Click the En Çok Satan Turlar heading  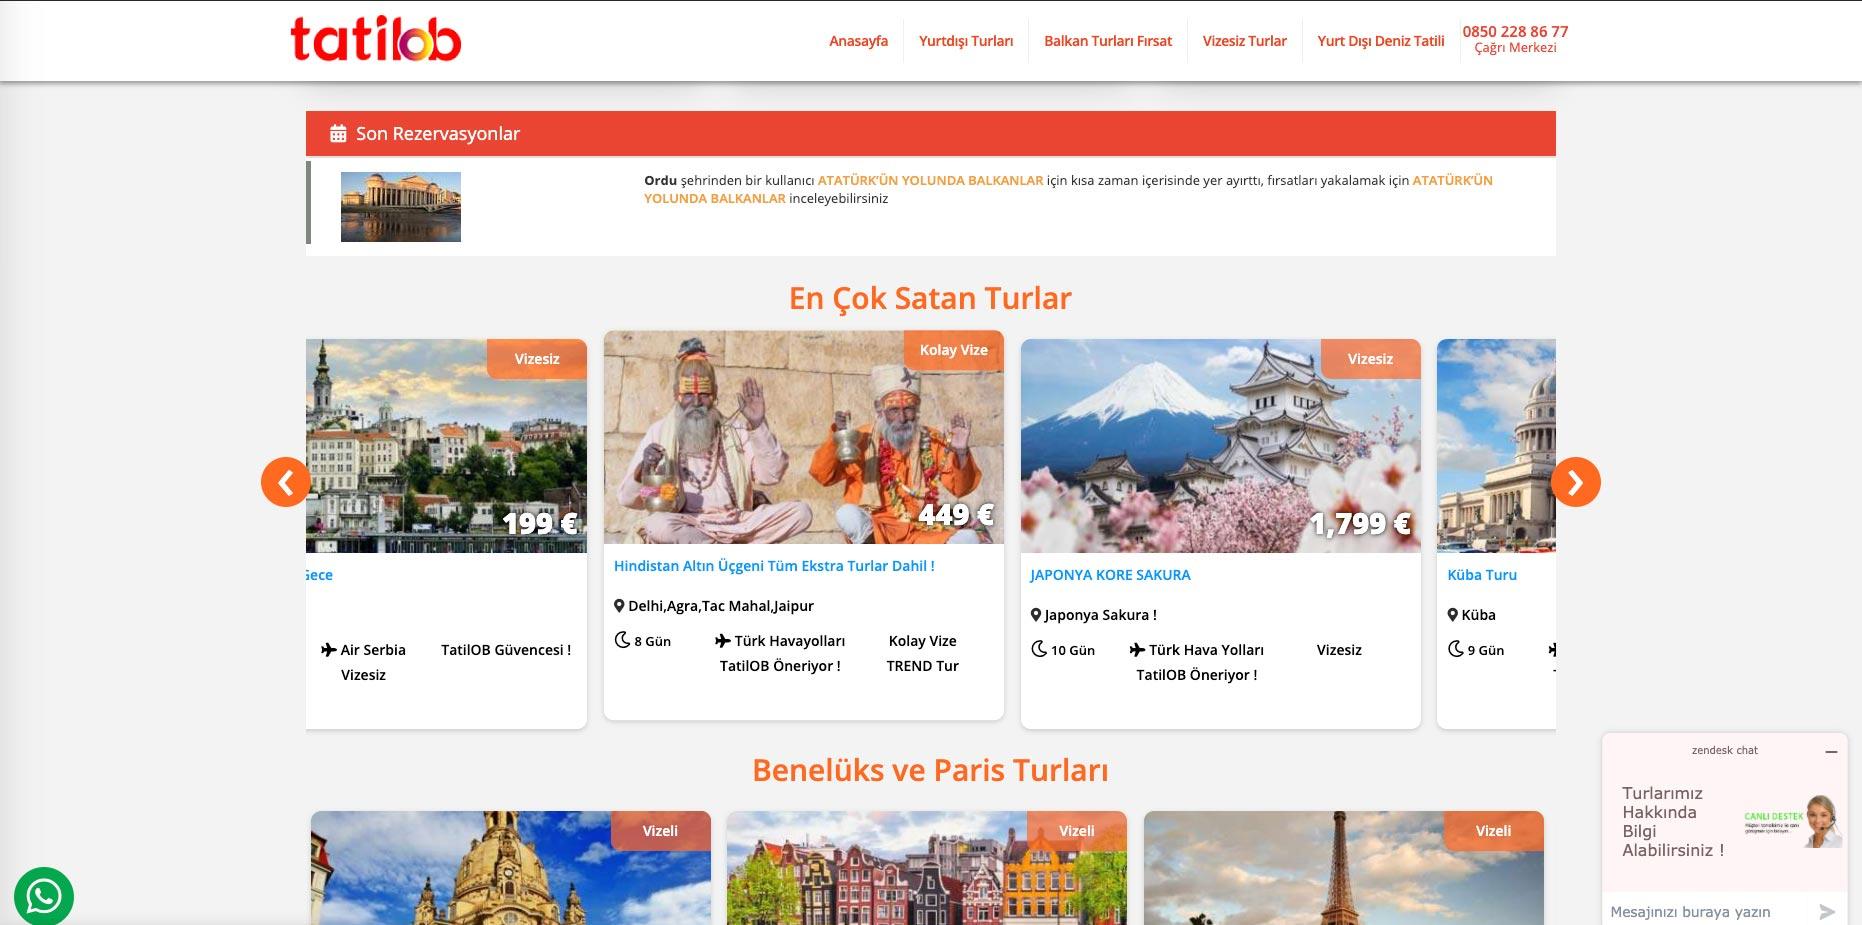point(930,298)
